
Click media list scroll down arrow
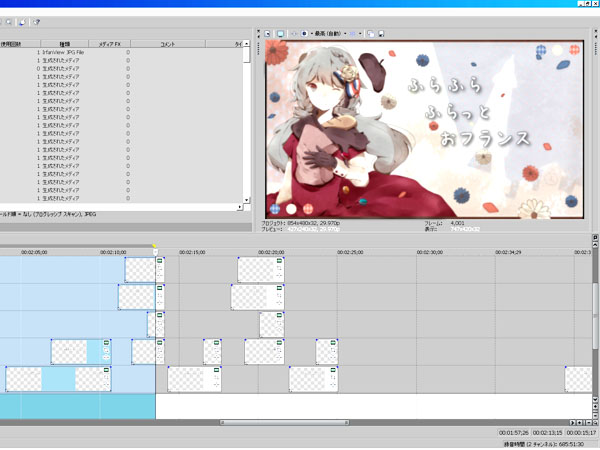tap(246, 200)
